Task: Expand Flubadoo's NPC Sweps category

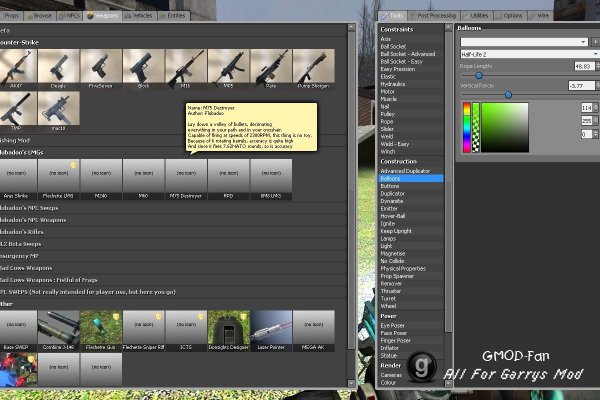Action: point(173,208)
